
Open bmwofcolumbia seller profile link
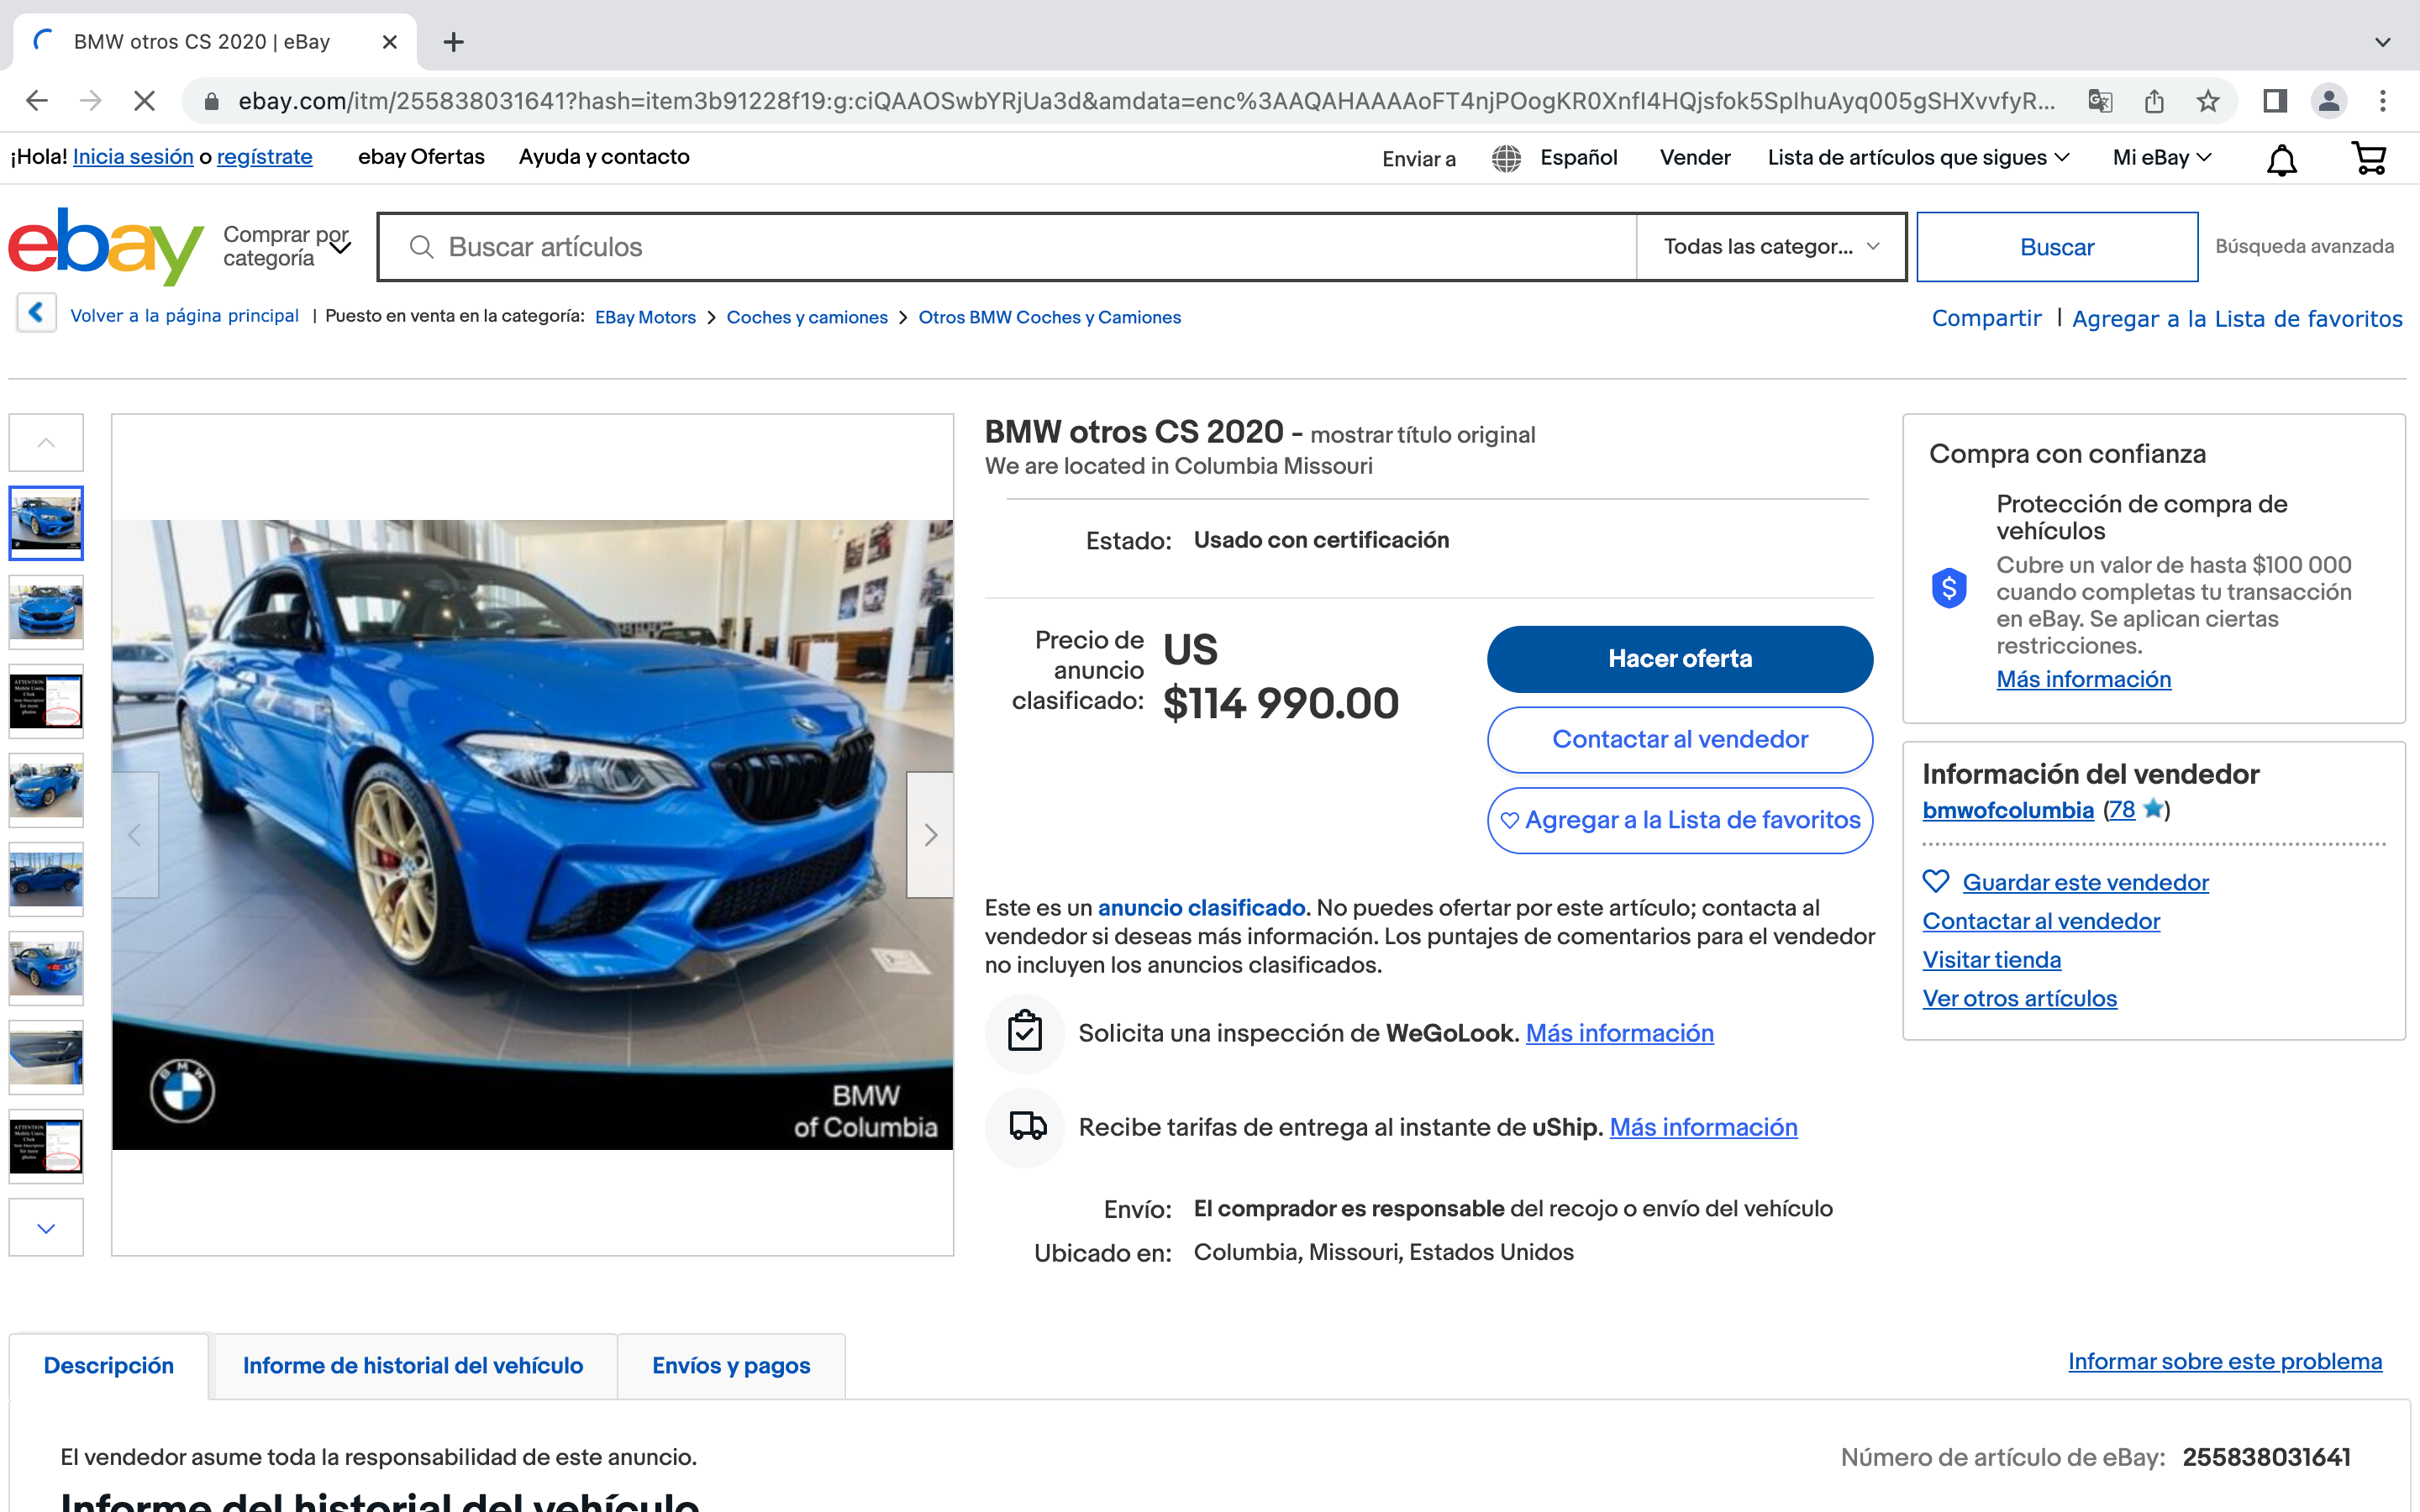click(2008, 810)
